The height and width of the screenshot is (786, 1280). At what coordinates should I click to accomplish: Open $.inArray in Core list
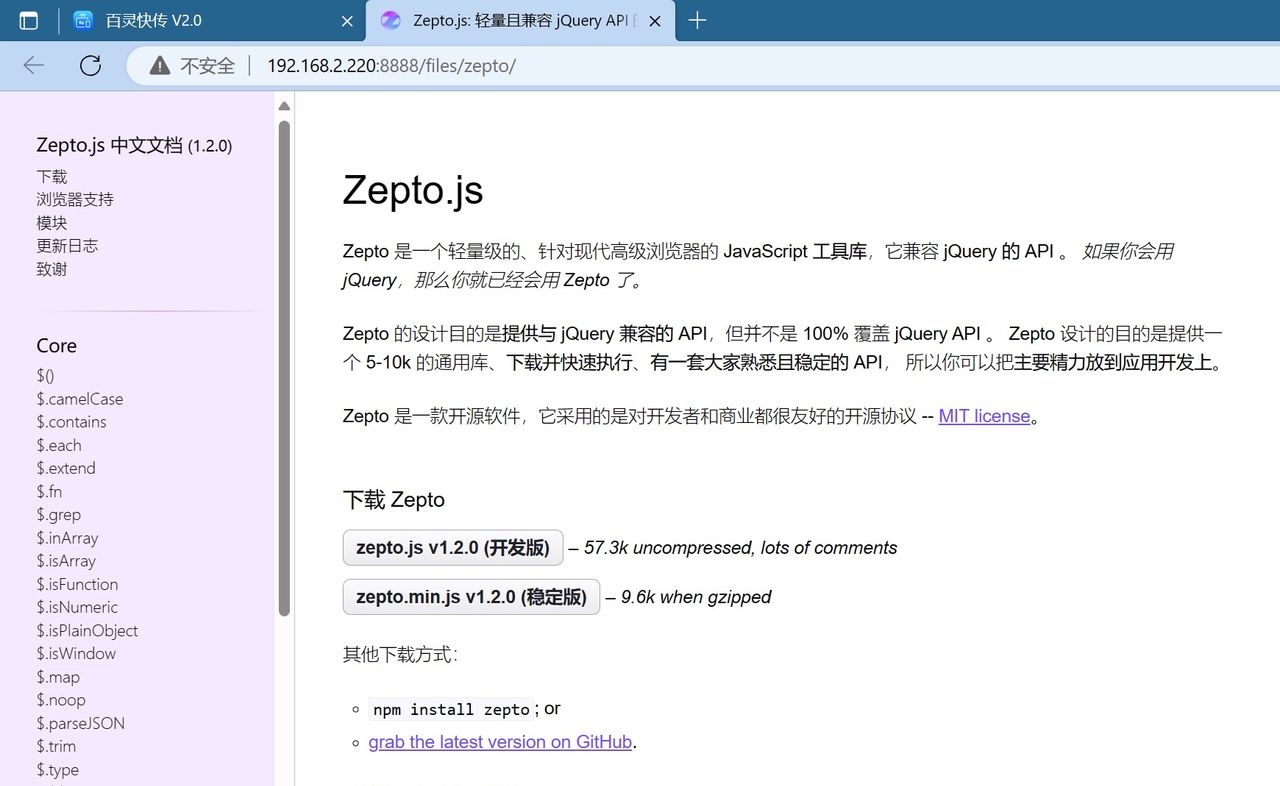[67, 538]
